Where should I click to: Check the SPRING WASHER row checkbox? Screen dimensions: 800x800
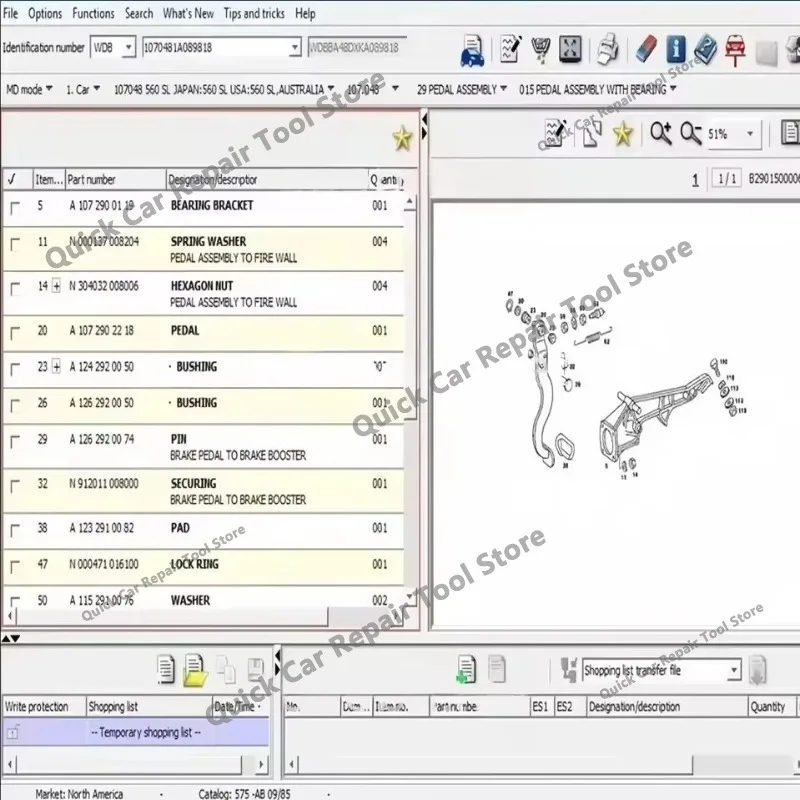pyautogui.click(x=15, y=244)
